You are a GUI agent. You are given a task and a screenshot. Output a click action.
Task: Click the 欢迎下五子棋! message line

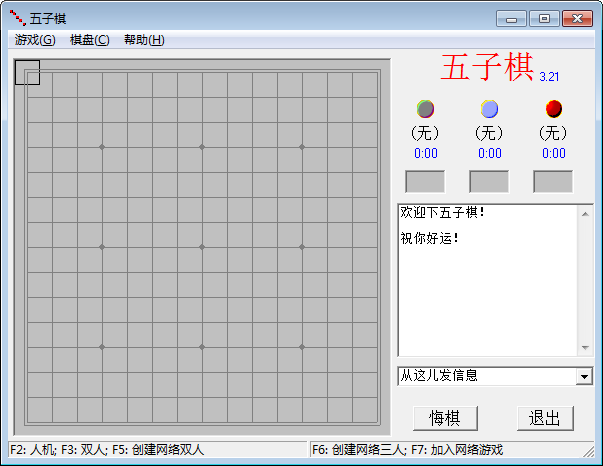pyautogui.click(x=442, y=212)
